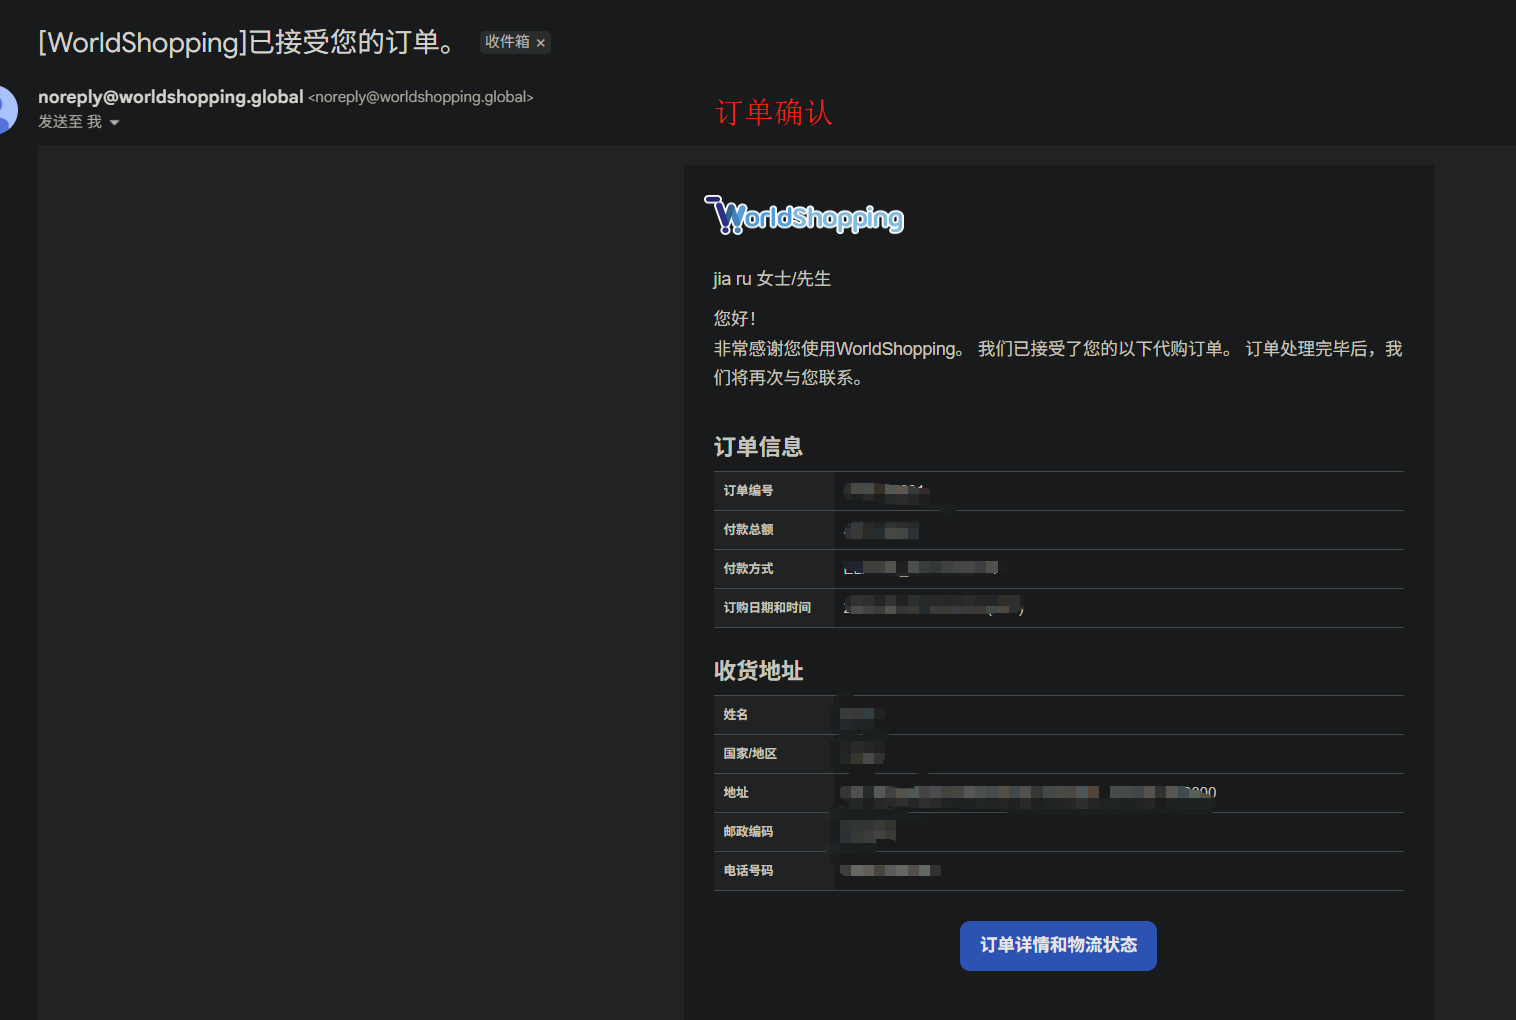Click the 订单编号 row label

point(749,491)
